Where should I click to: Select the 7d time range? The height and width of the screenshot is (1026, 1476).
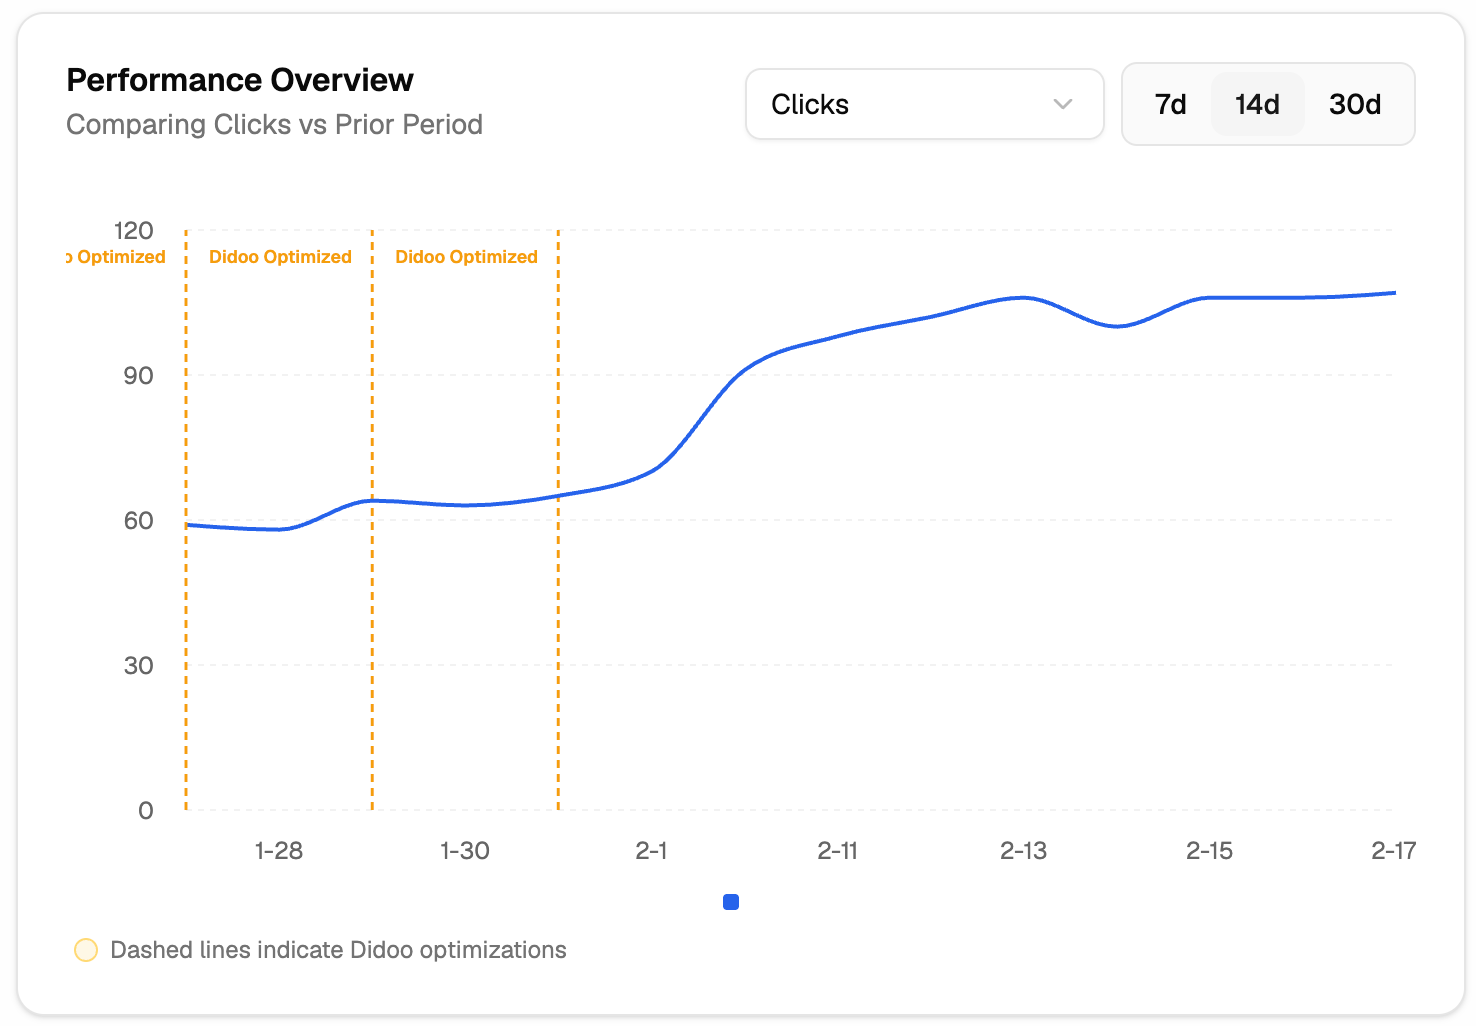point(1169,104)
